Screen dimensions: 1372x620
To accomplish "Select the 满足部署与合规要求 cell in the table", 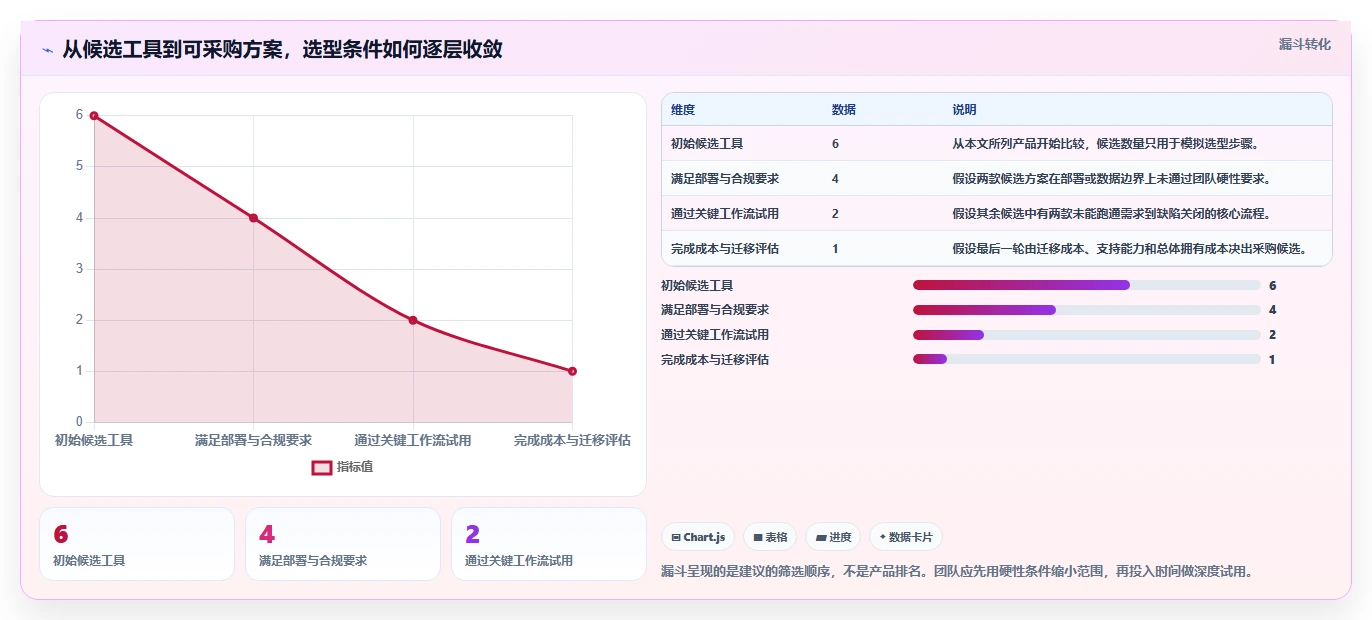I will pos(725,179).
